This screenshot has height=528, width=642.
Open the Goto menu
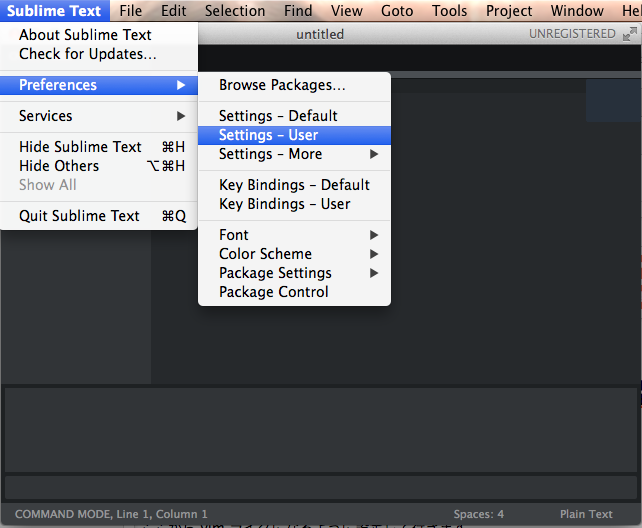[x=397, y=11]
